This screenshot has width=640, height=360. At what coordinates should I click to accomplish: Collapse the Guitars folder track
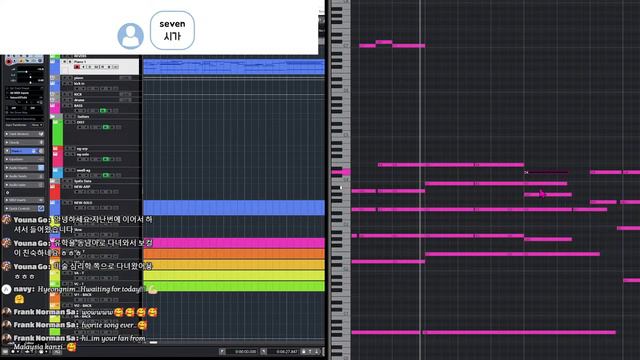(53, 117)
